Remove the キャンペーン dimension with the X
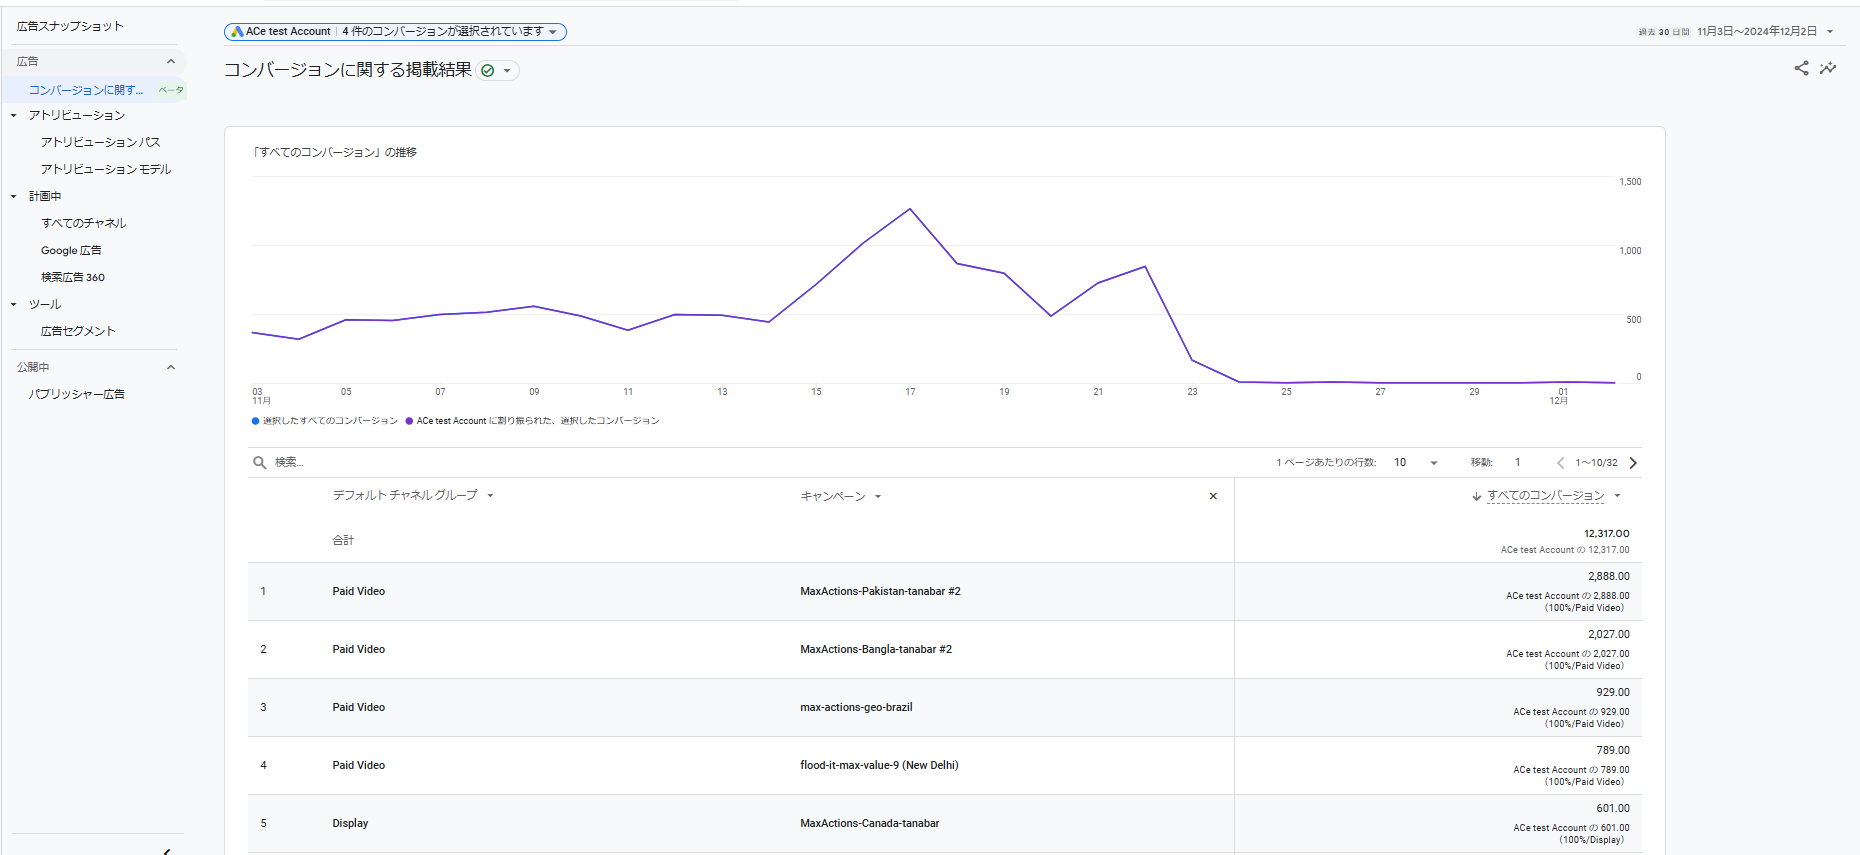 tap(1213, 496)
